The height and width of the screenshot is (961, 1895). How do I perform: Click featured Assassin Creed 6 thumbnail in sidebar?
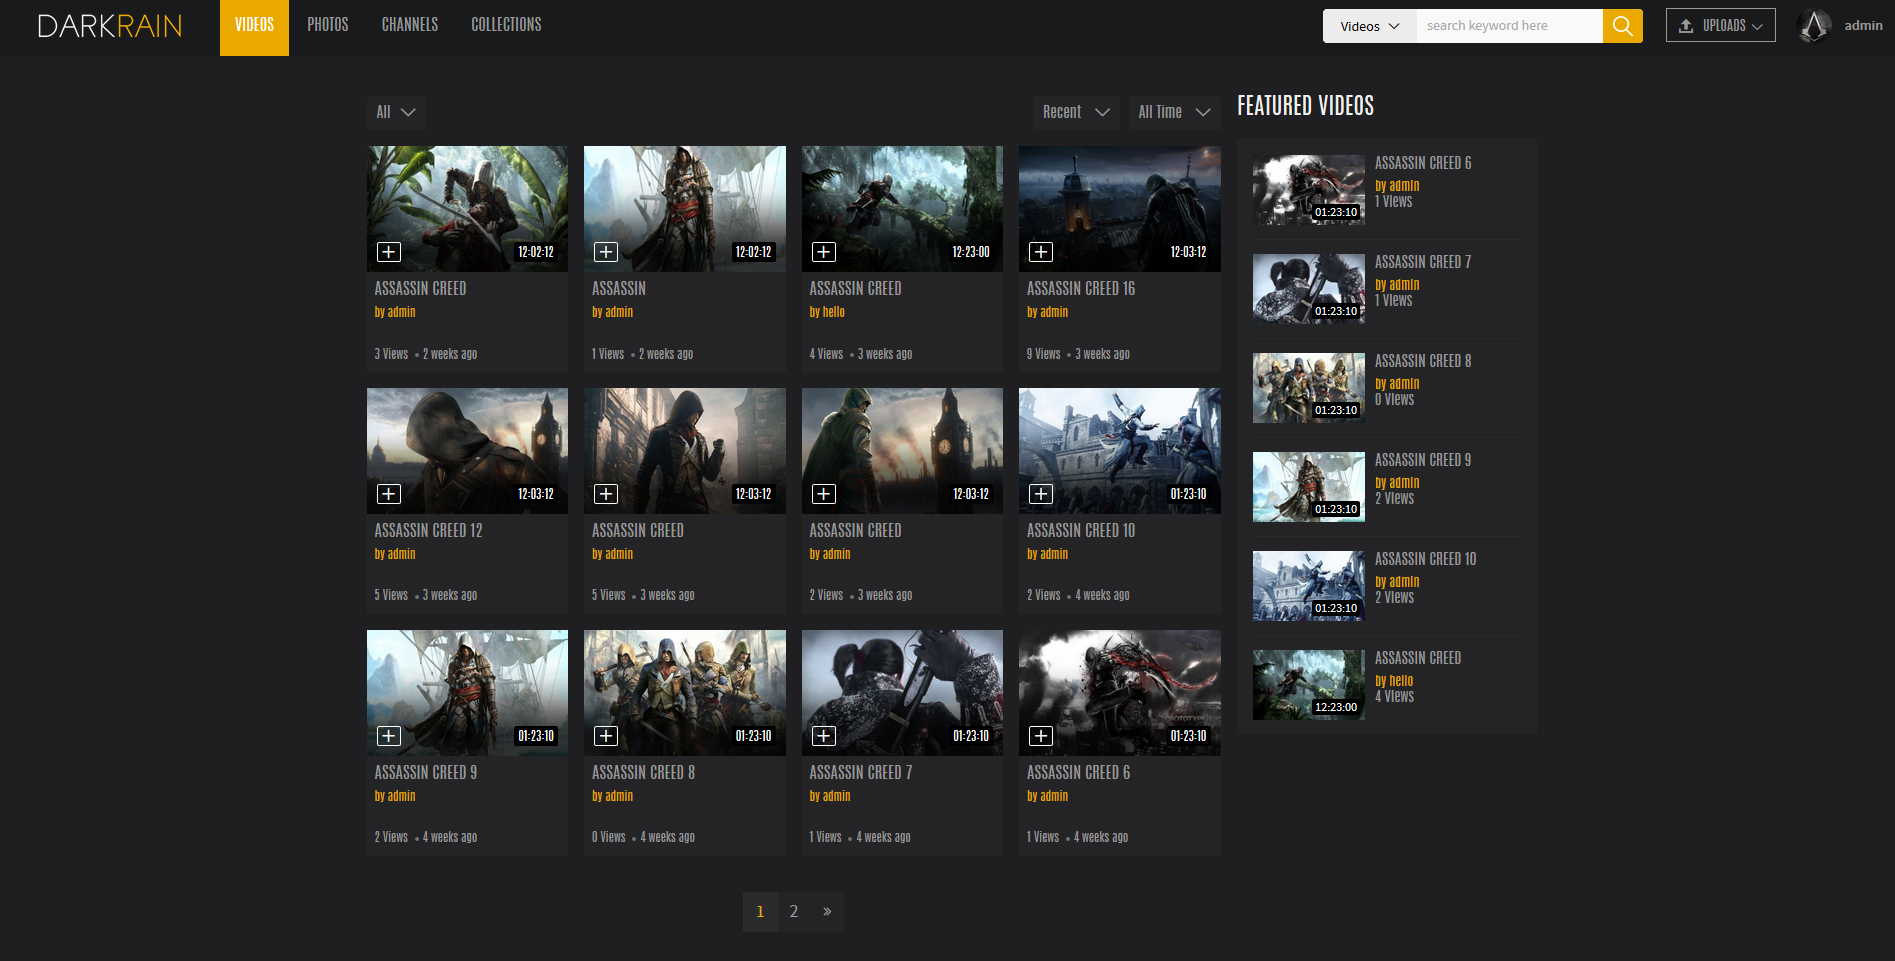point(1308,190)
